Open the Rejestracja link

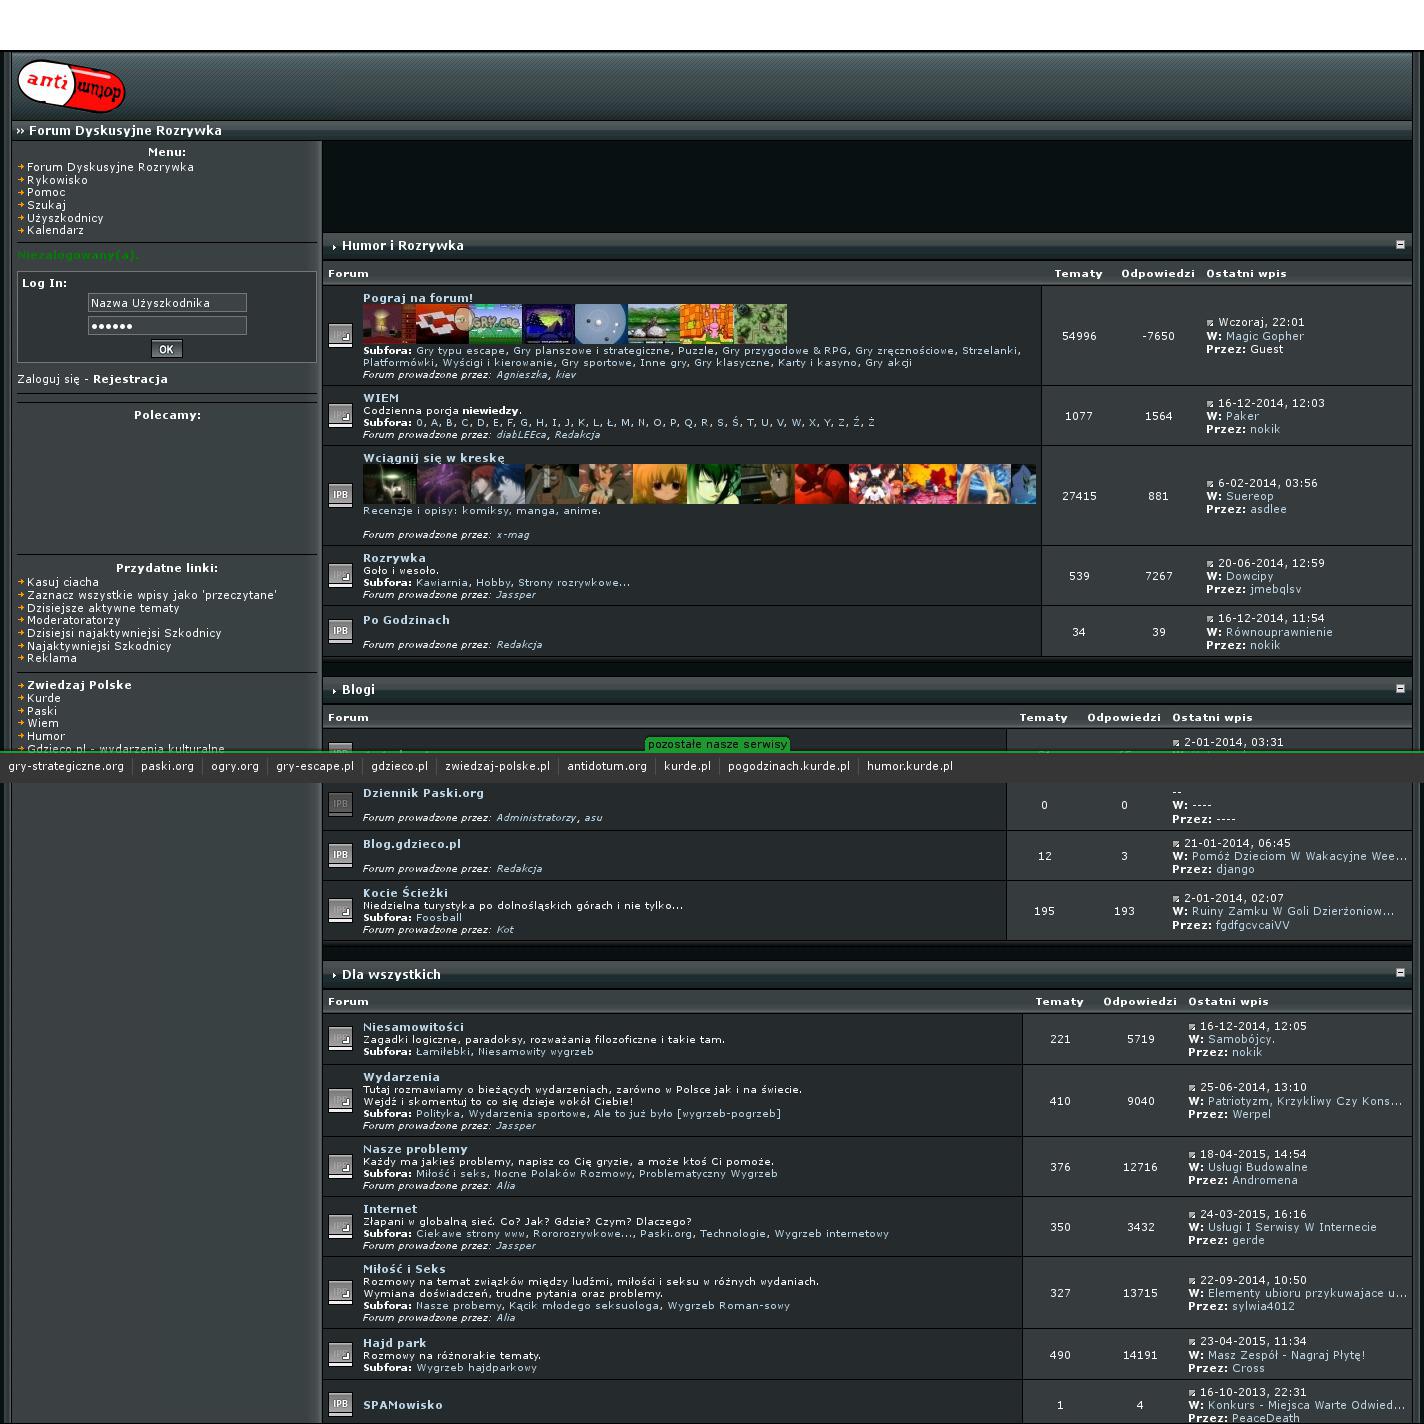coord(130,379)
